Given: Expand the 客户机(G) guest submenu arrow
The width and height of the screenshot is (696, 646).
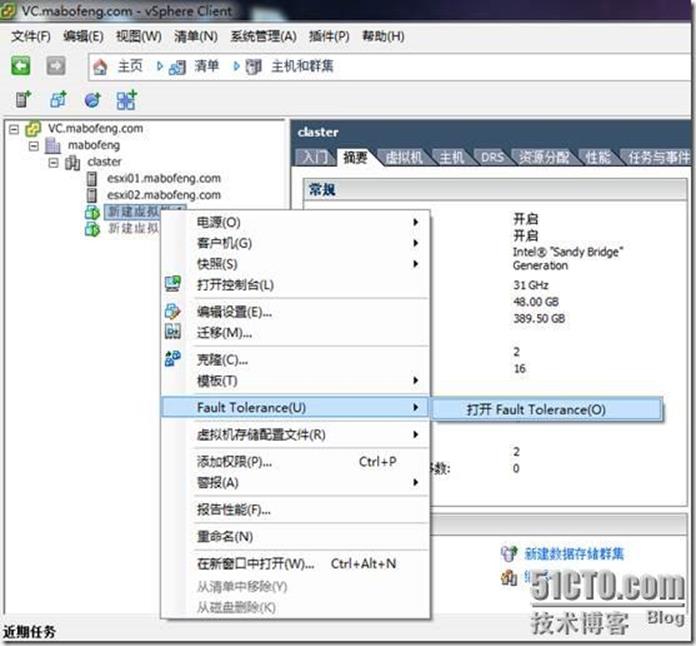Looking at the screenshot, I should [x=415, y=243].
